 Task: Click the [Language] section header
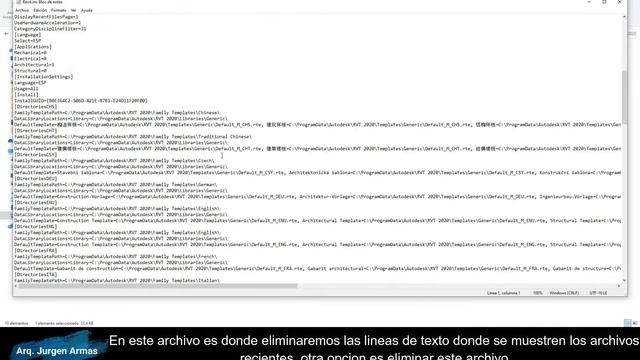[27, 35]
